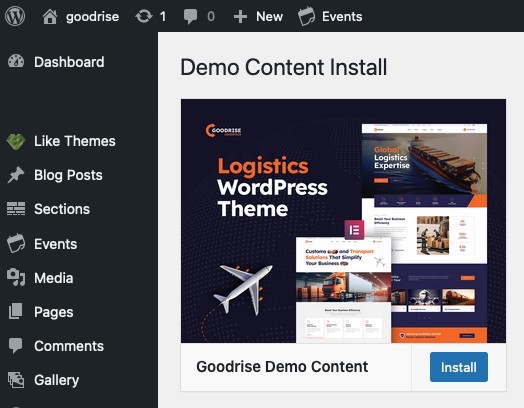Click the Goodrise demo preview thumbnail

(x=344, y=221)
